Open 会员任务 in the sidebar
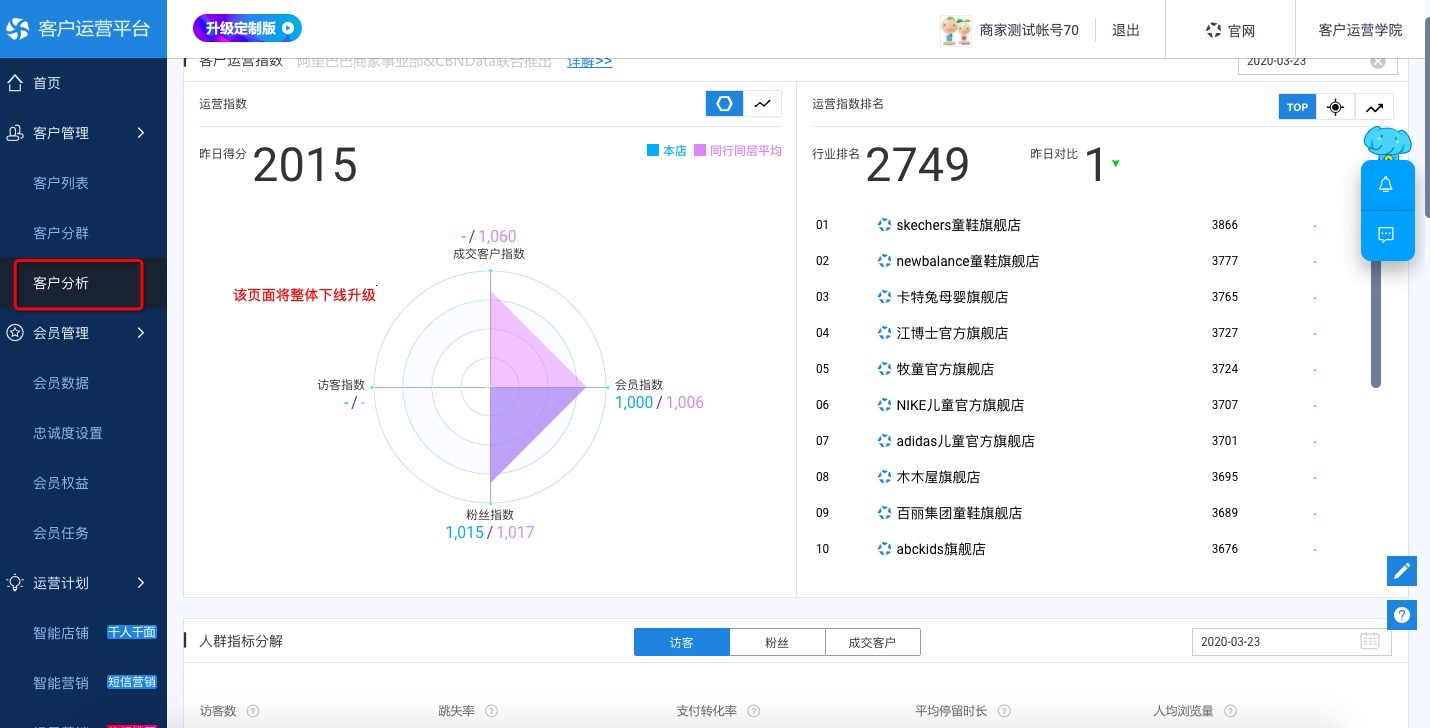This screenshot has height=728, width=1430. click(61, 533)
